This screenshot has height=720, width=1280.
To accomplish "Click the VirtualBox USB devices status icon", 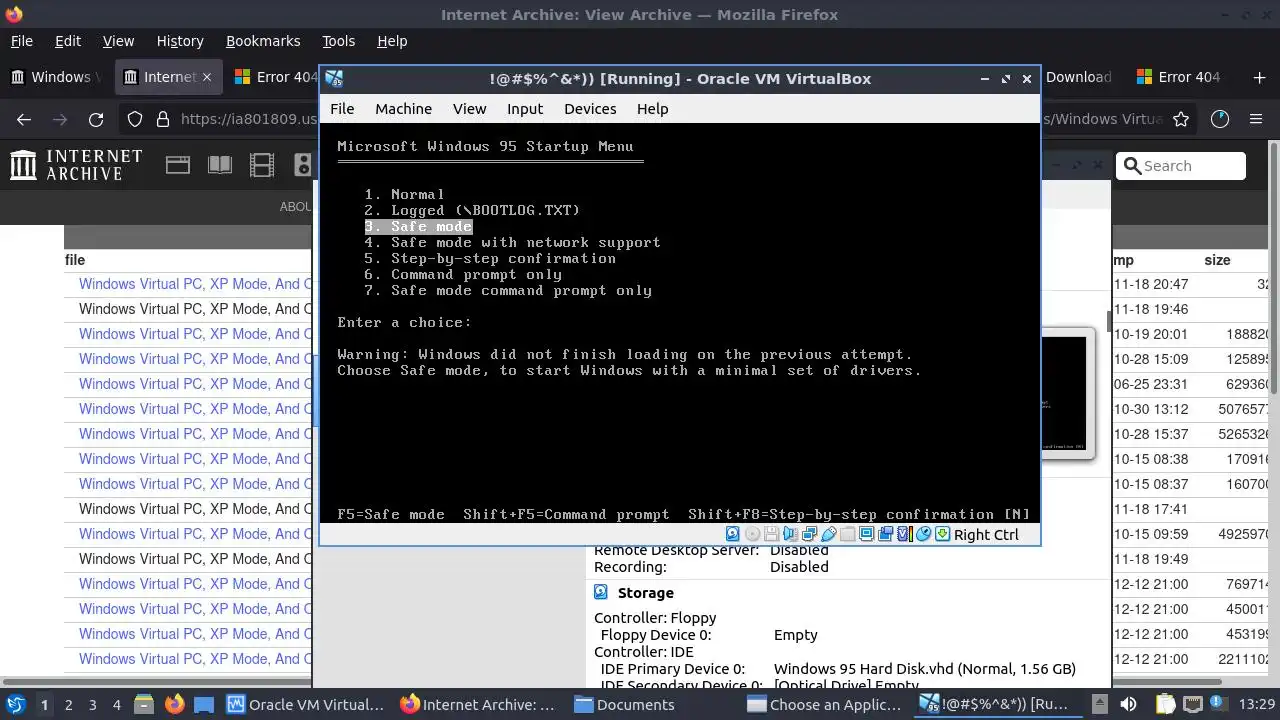I will (x=829, y=534).
